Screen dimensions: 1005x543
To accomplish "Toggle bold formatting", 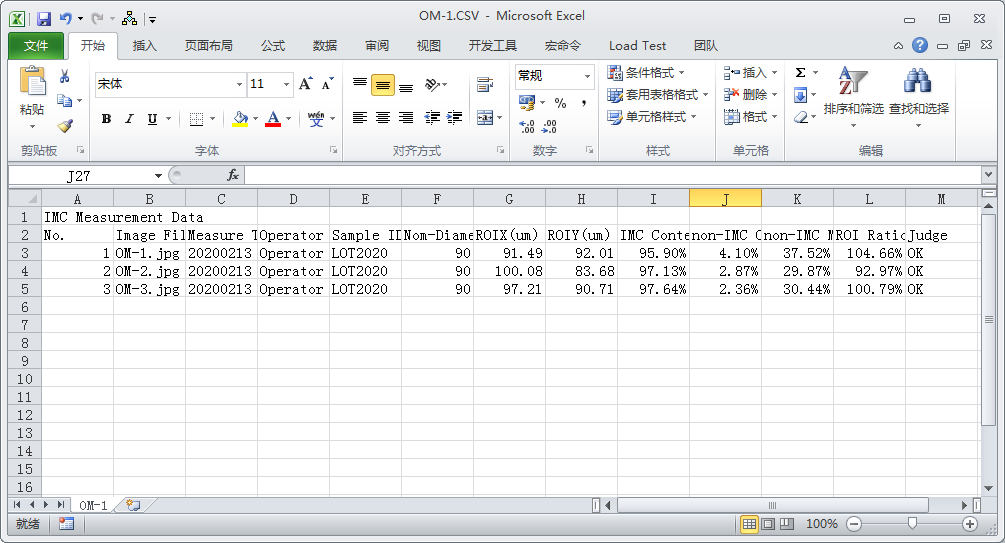I will coord(106,119).
